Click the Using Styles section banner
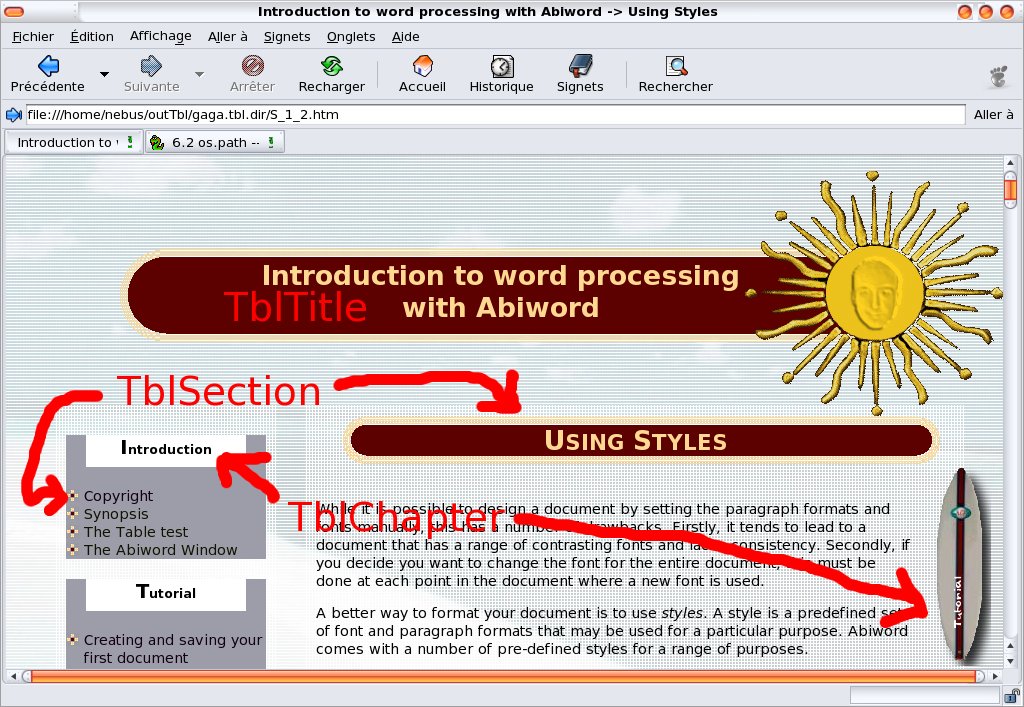Image resolution: width=1024 pixels, height=707 pixels. (641, 441)
